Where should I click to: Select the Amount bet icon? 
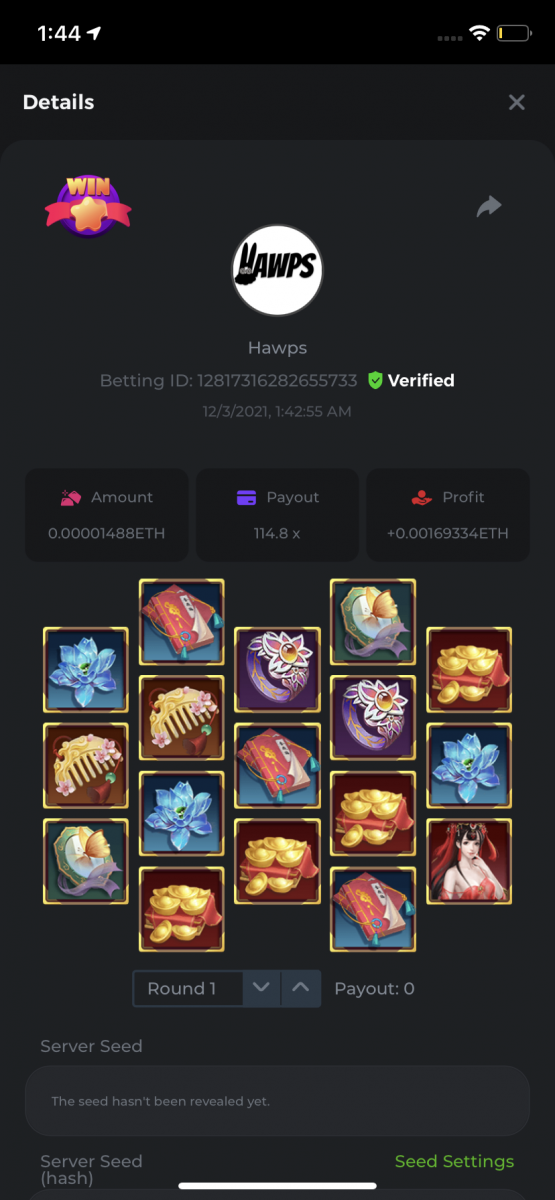70,497
